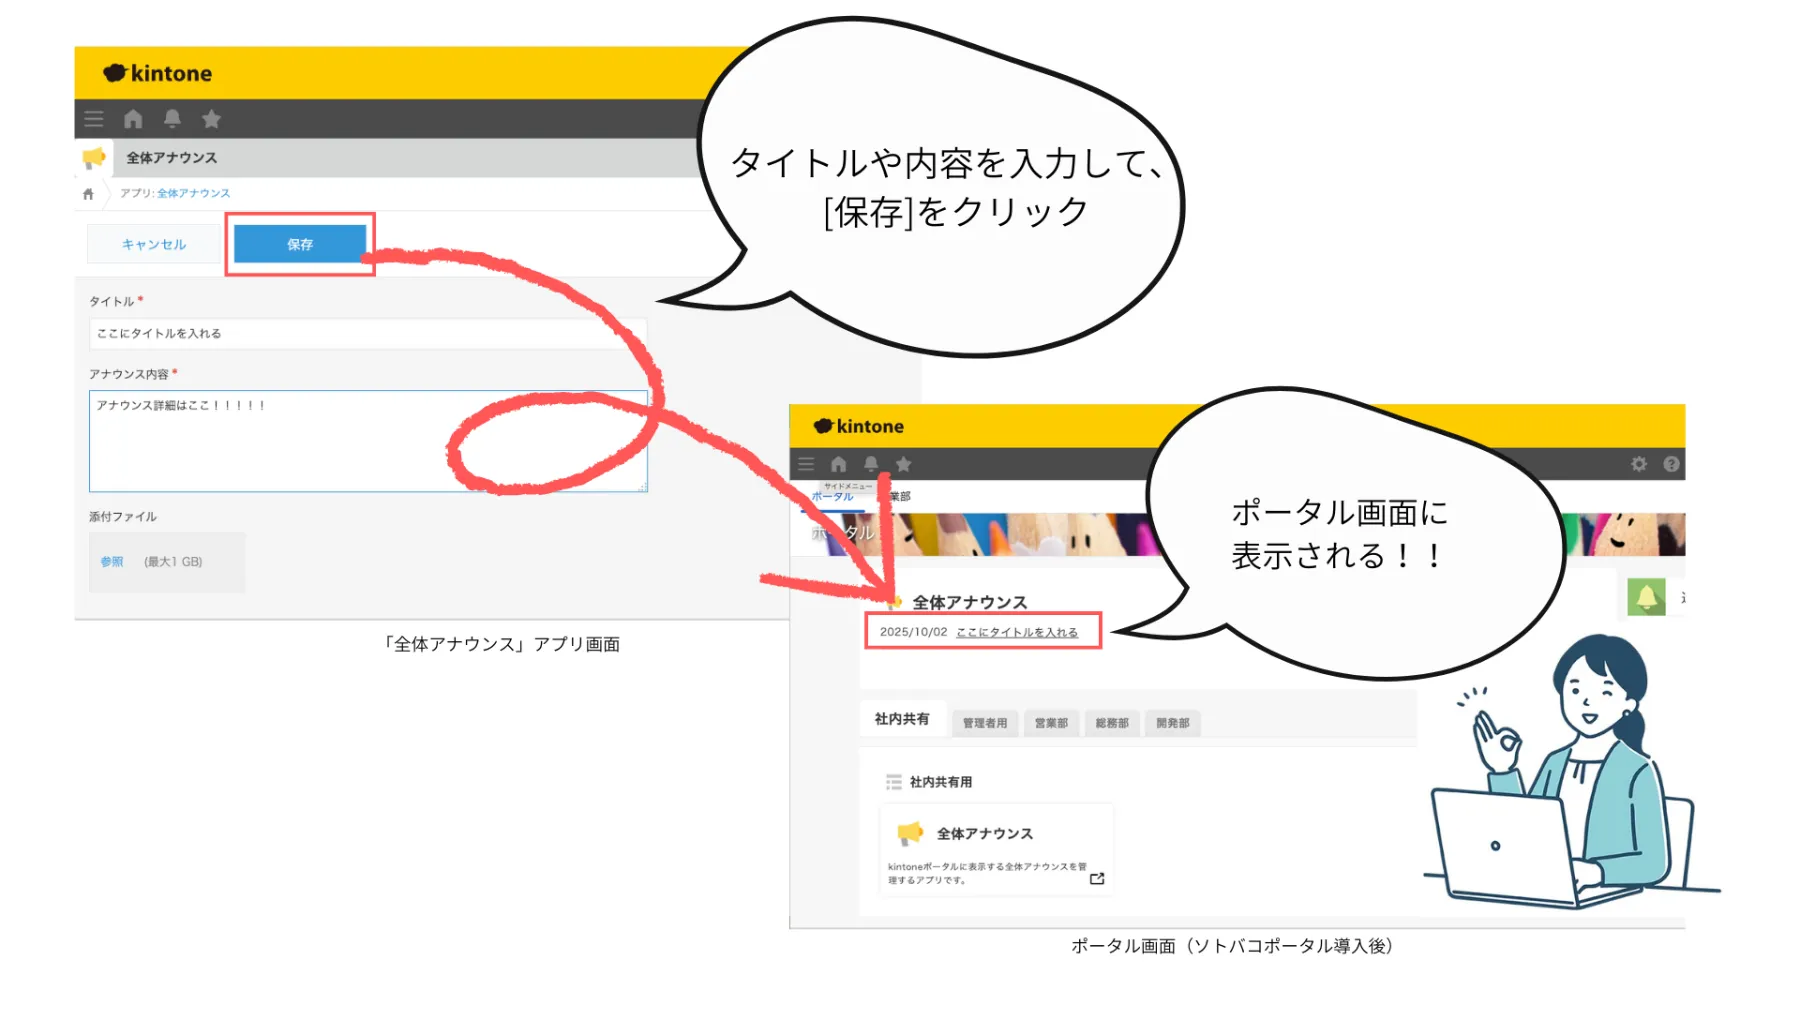Screen dimensions: 1800x1012
Task: Select the 管理者用 tab
Action: click(984, 723)
